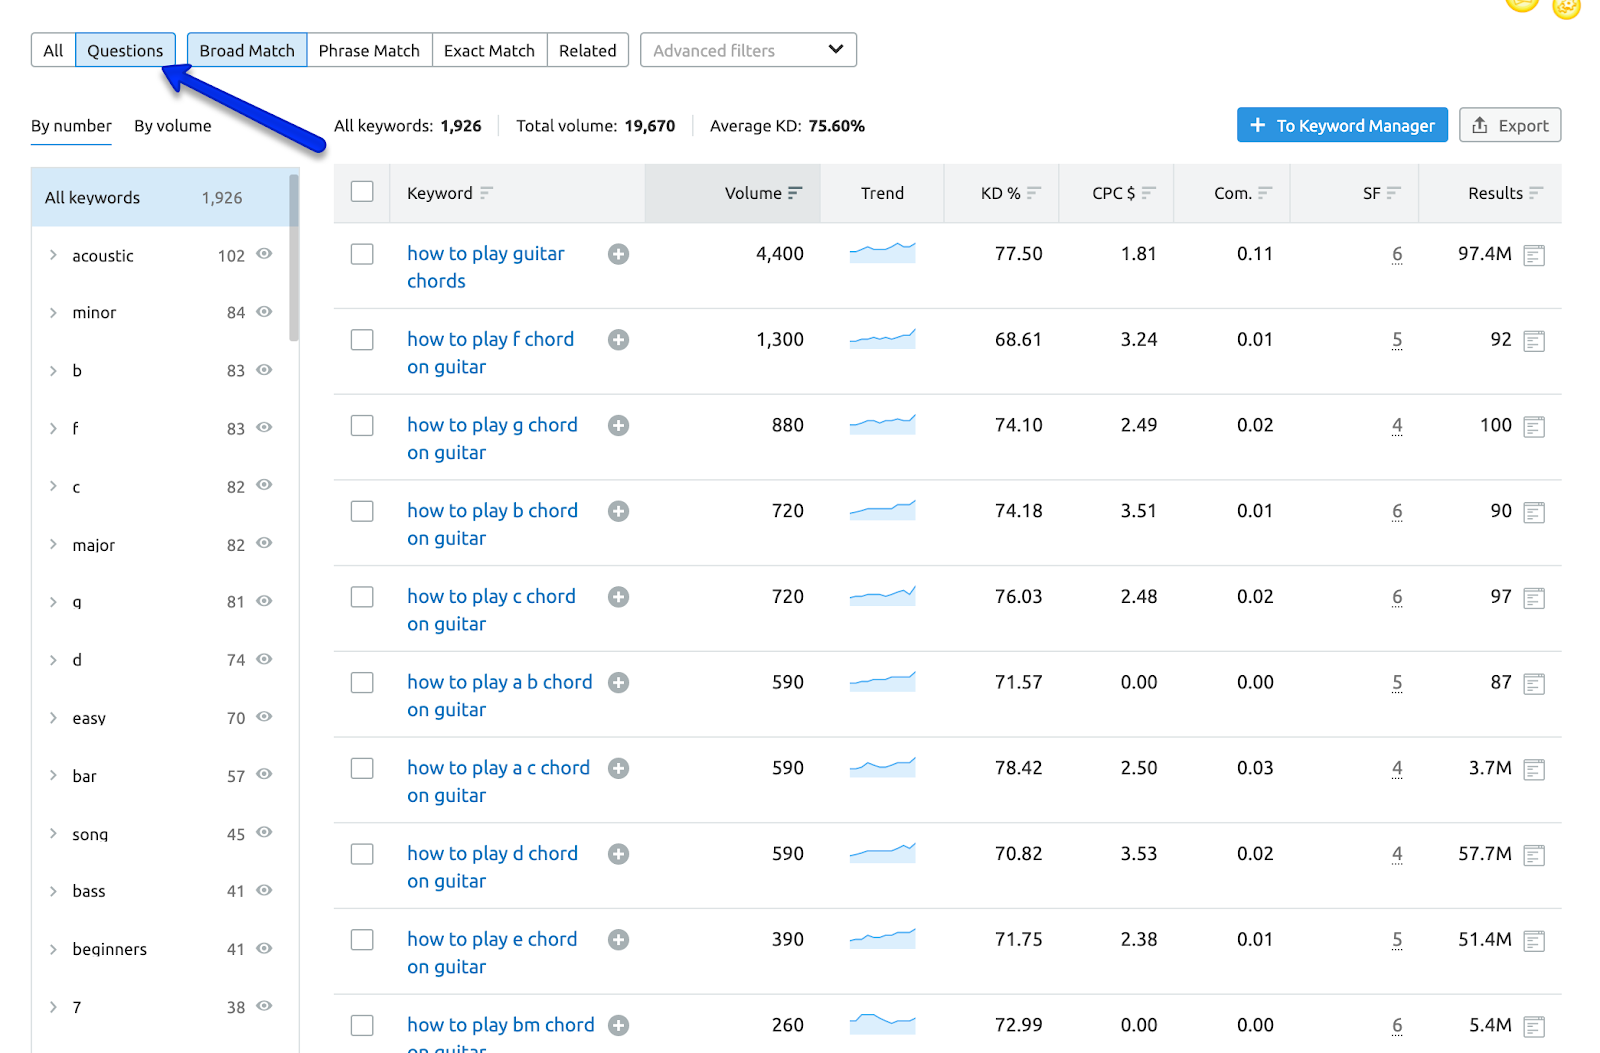Screen dimensions: 1600x1053
Task: Sort by Keyword column icon
Action: coord(486,193)
